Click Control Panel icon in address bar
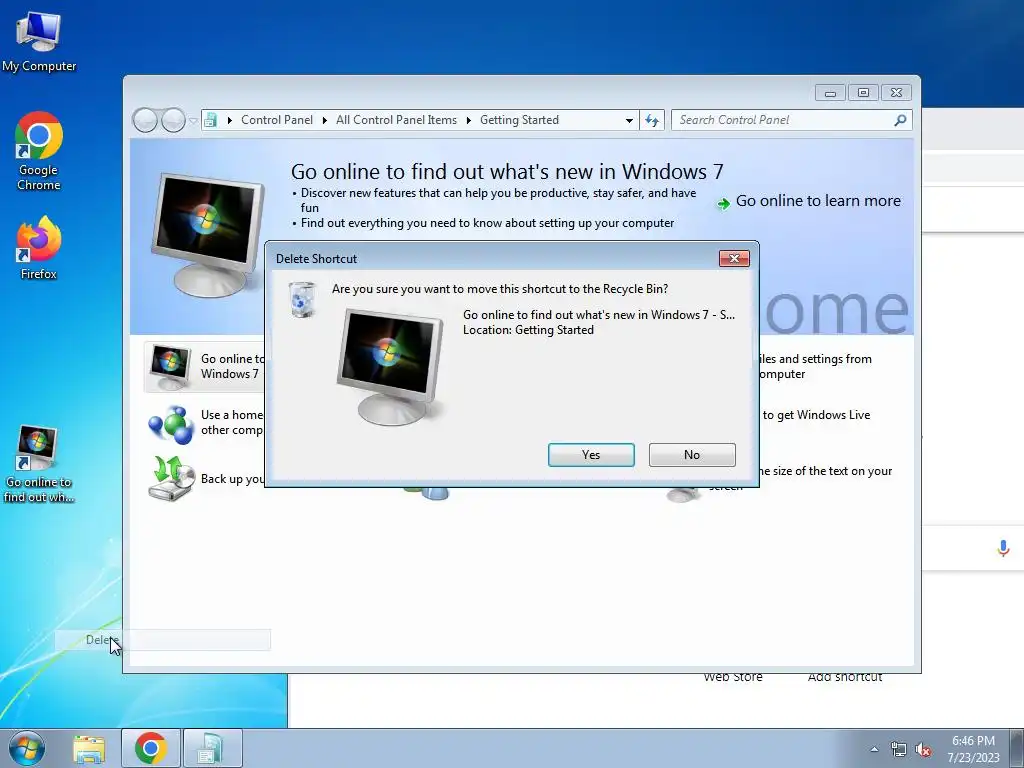Viewport: 1024px width, 768px height. tap(210, 120)
